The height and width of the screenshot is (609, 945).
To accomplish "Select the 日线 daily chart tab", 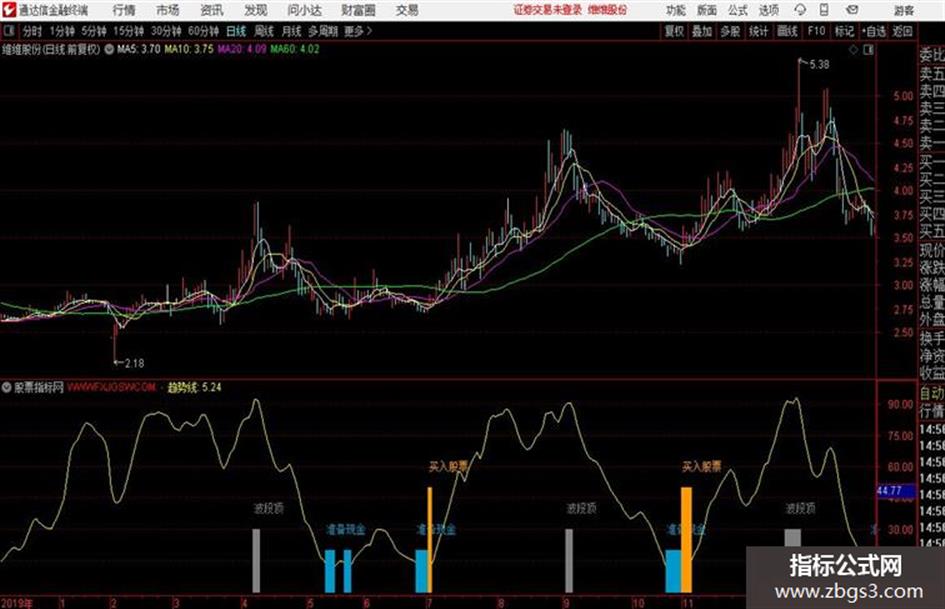I will click(236, 31).
